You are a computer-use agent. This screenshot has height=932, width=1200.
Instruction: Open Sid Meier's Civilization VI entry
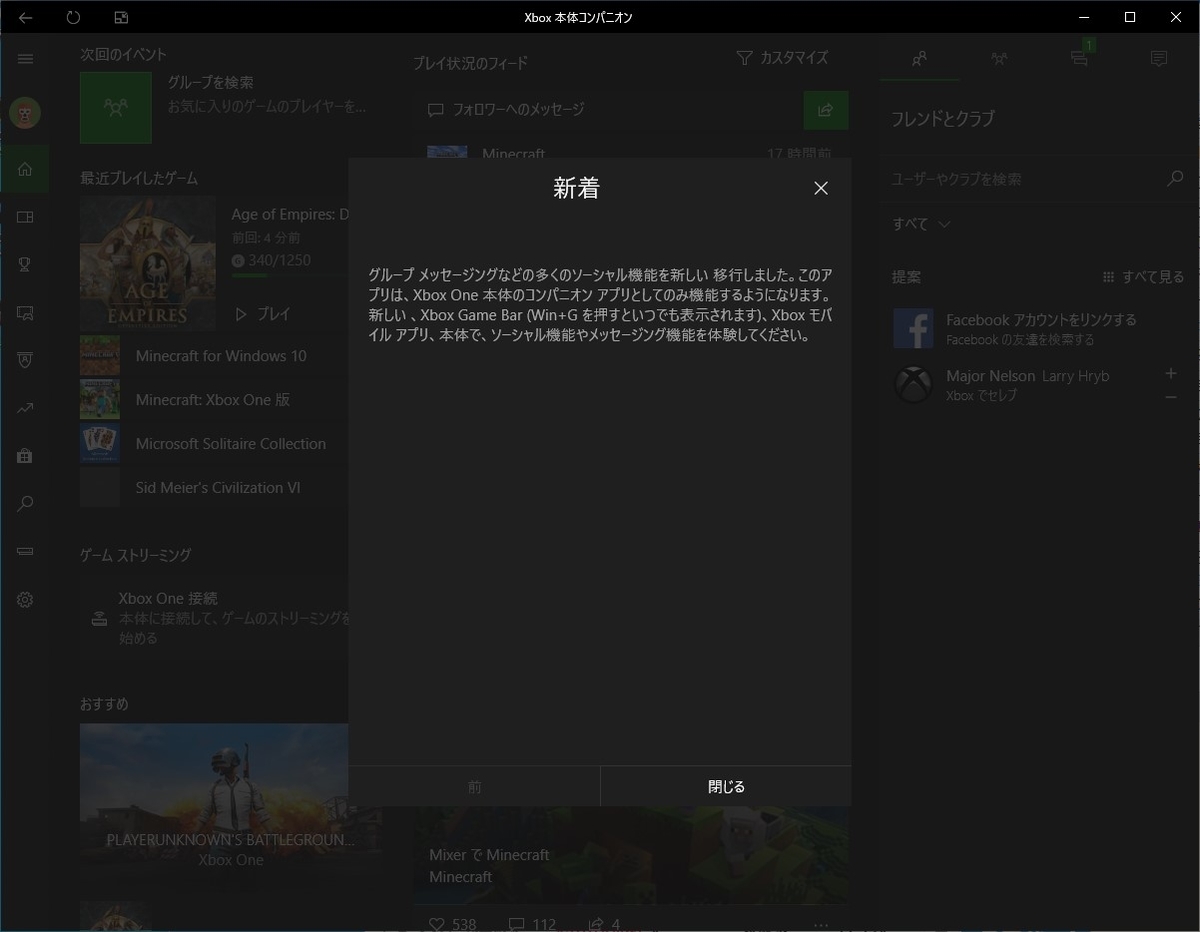(214, 488)
